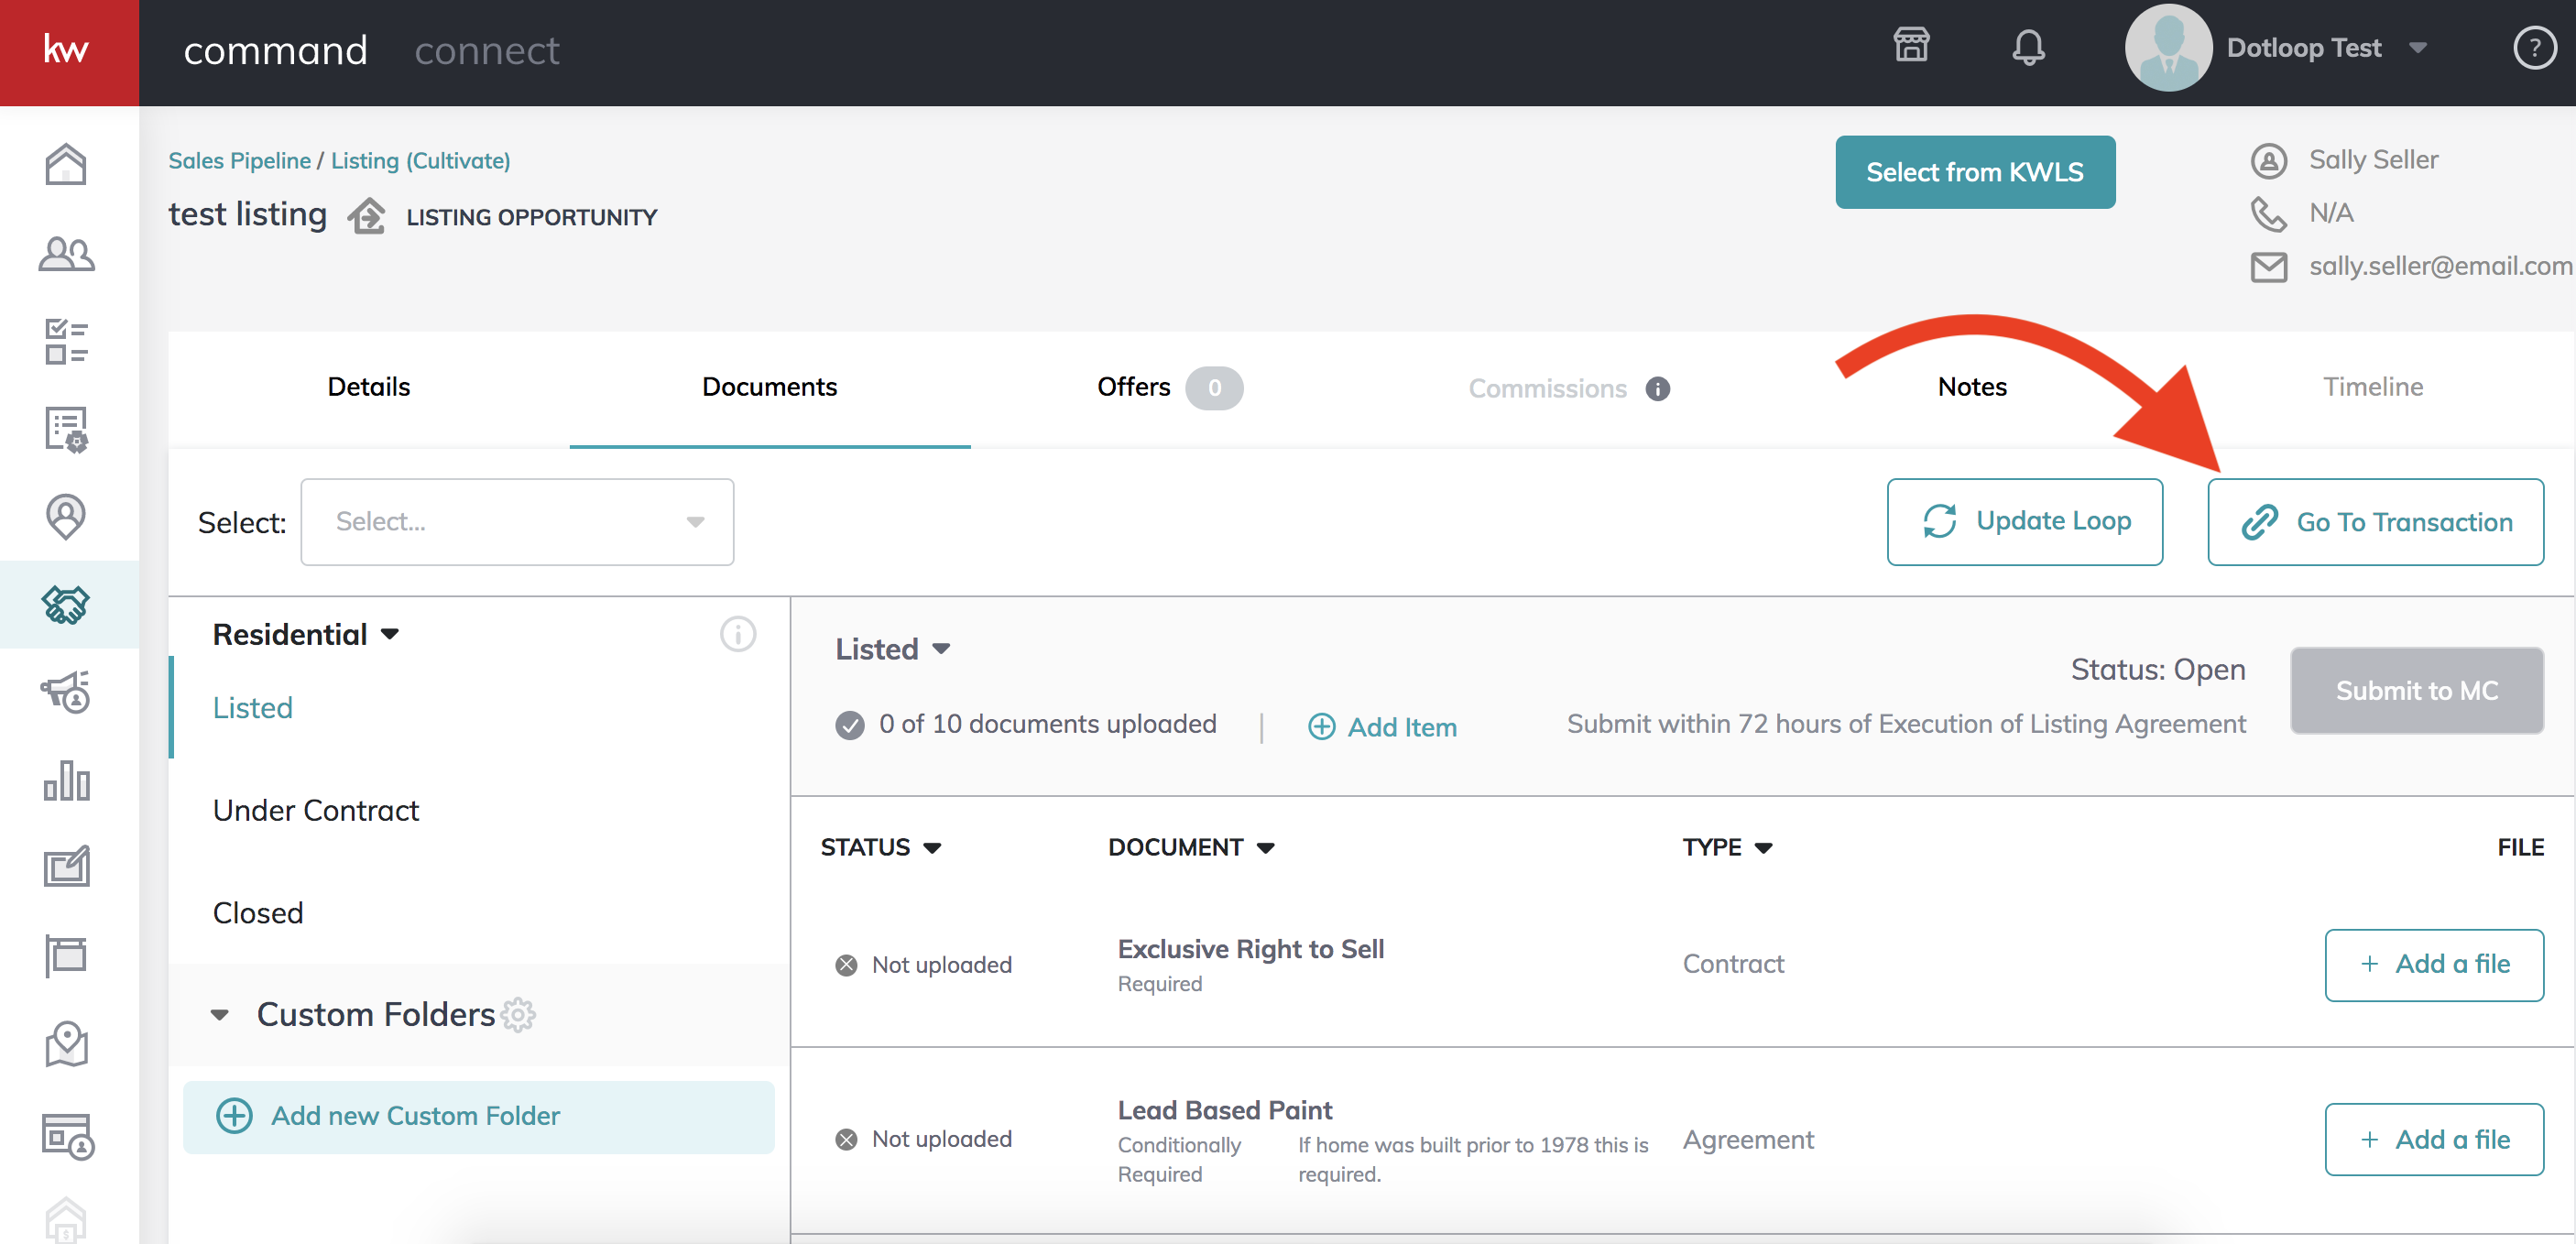The height and width of the screenshot is (1244, 2576).
Task: Select the Contacts icon in the sidebar
Action: point(66,253)
